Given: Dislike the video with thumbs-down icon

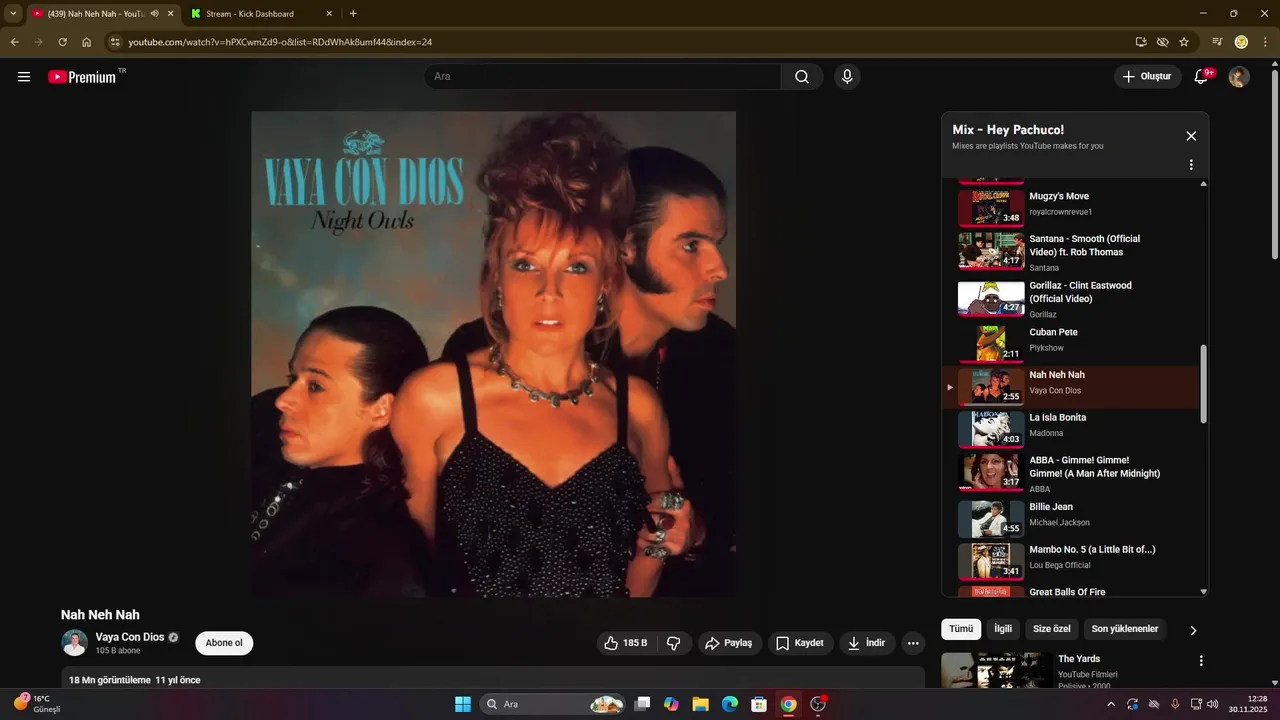Looking at the screenshot, I should [x=674, y=643].
